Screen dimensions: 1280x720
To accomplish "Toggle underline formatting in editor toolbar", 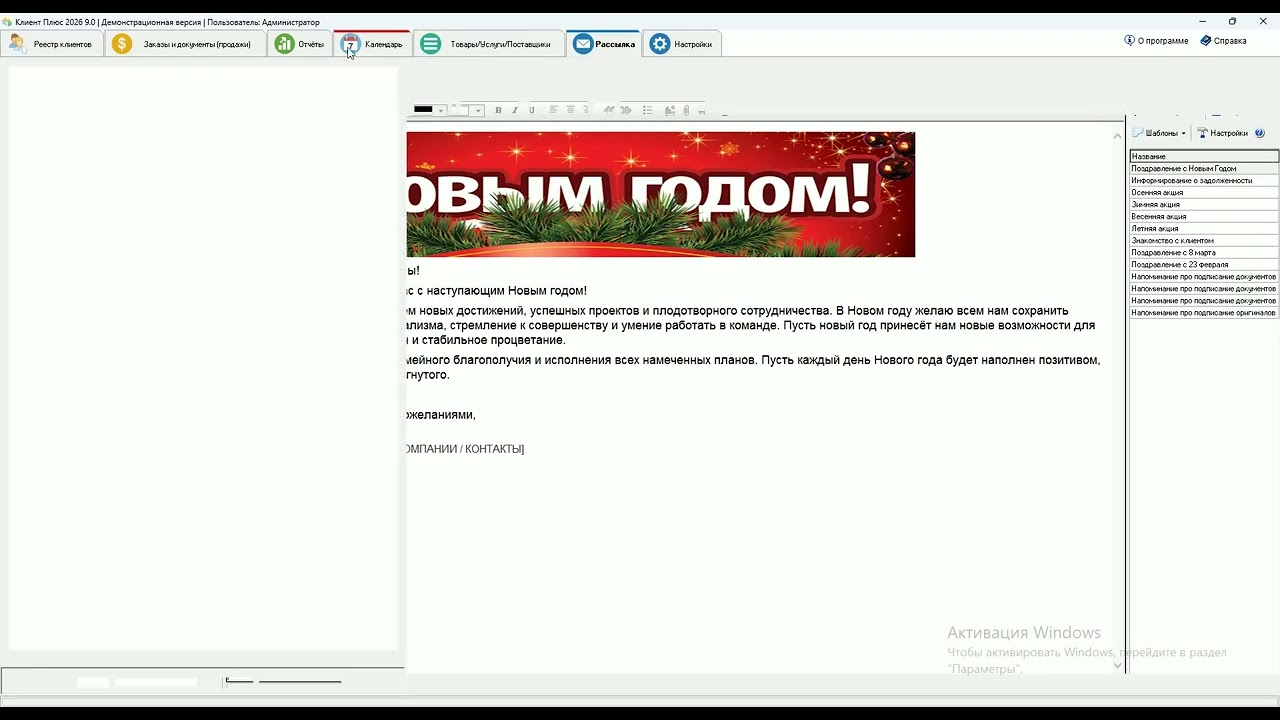I will (532, 110).
